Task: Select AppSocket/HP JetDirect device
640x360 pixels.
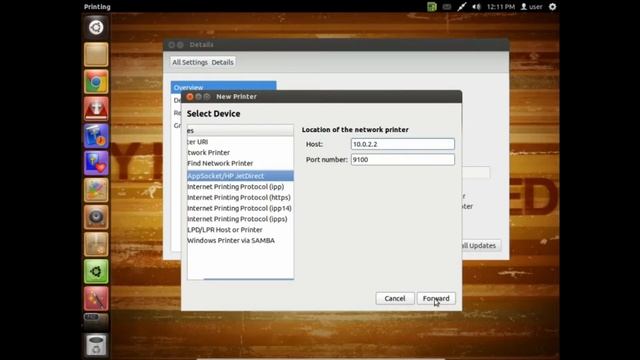Action: (240, 176)
